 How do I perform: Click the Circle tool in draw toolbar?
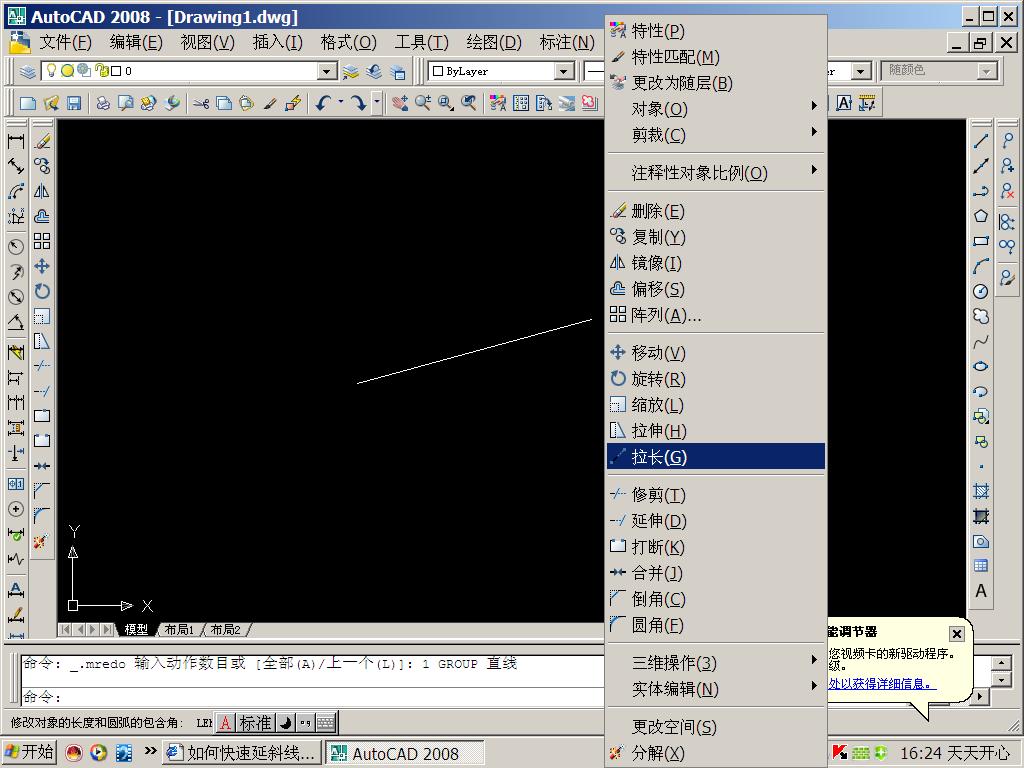point(980,291)
